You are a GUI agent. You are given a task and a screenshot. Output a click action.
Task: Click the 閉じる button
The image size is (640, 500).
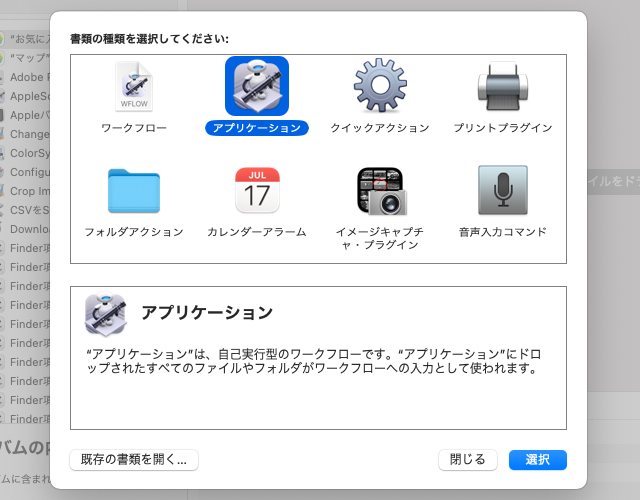click(x=467, y=460)
